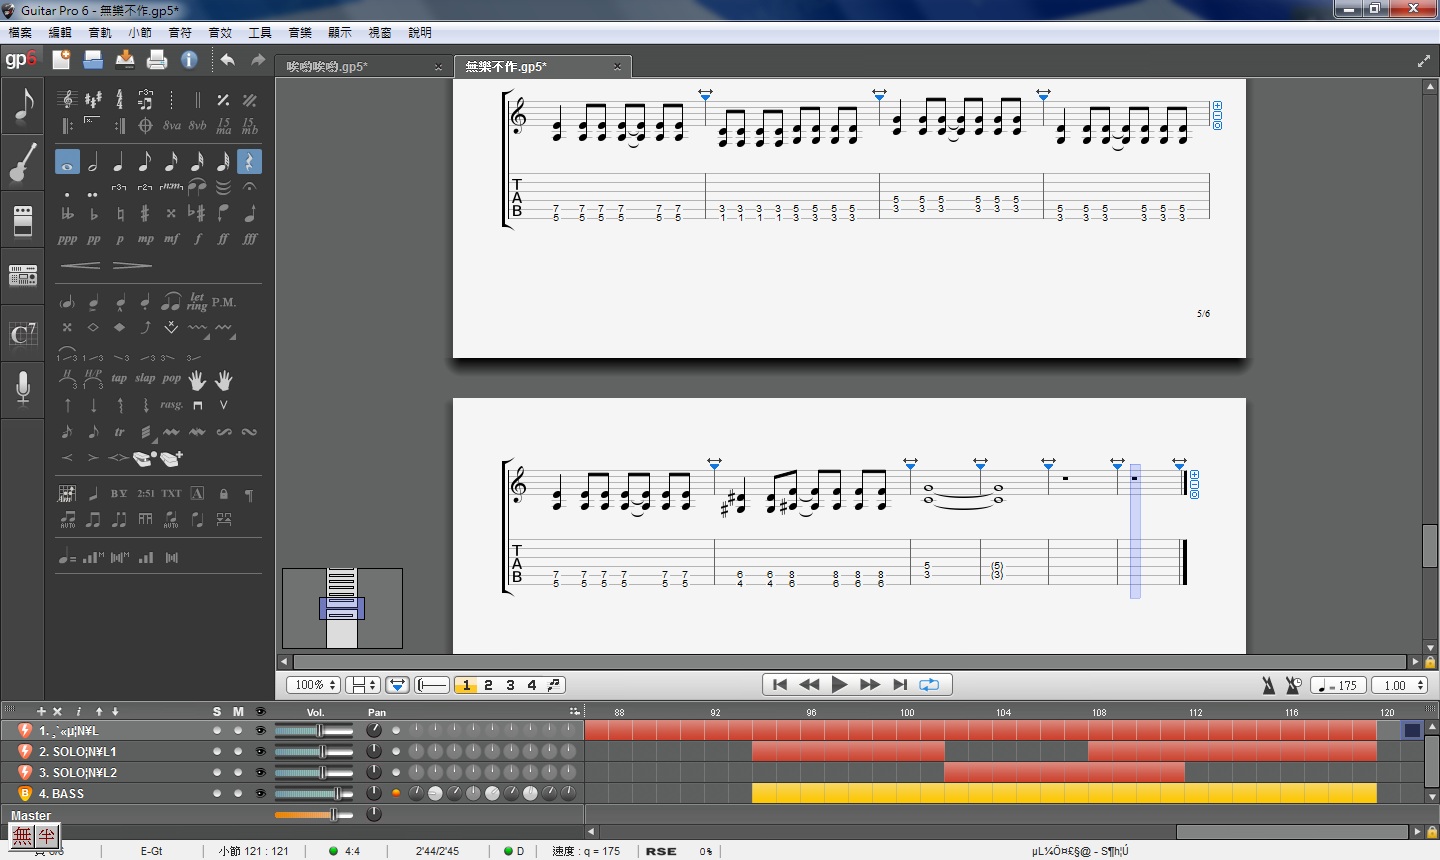Create a new file with the new-document icon
This screenshot has height=860, width=1440.
61,60
